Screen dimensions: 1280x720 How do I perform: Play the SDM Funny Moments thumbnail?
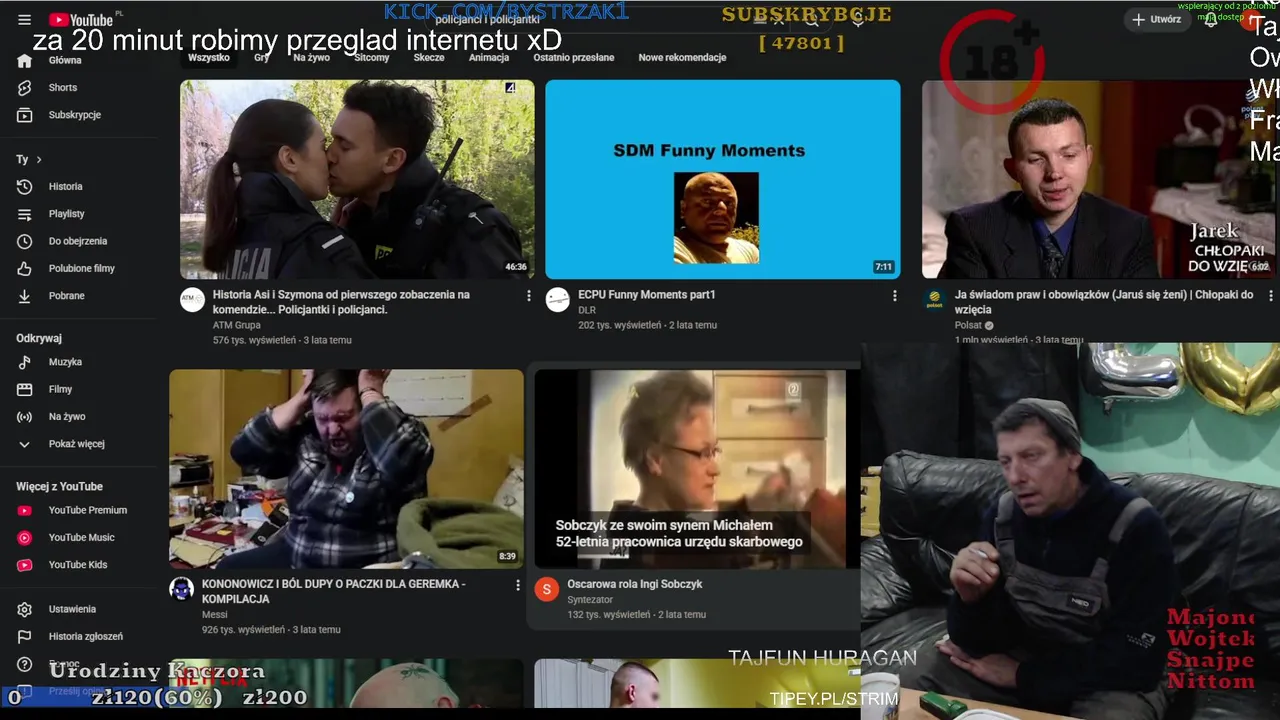pos(723,179)
